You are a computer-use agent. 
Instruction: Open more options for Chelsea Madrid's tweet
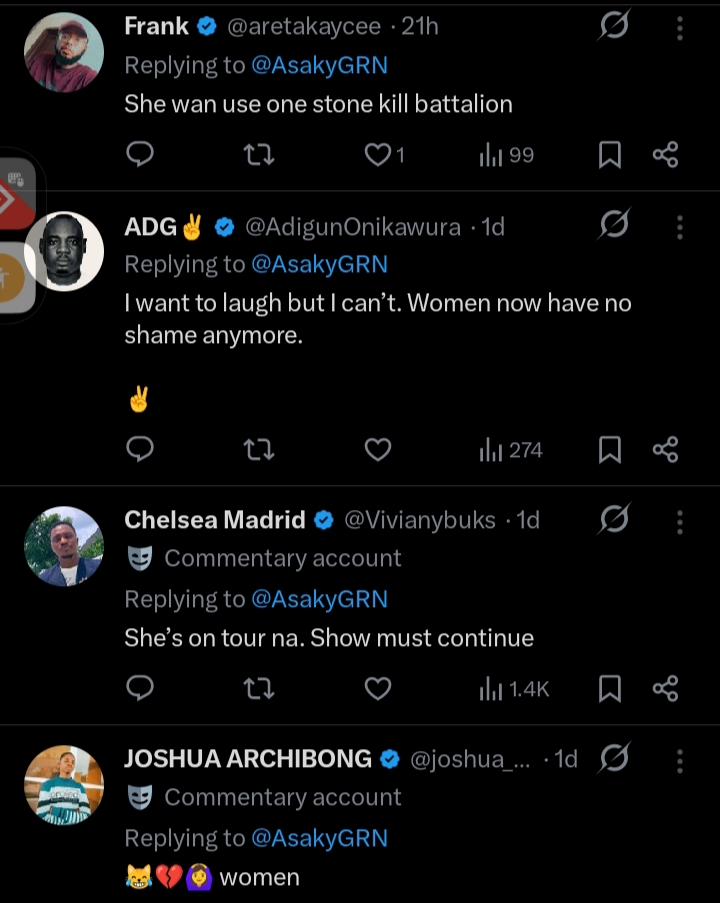pyautogui.click(x=680, y=520)
